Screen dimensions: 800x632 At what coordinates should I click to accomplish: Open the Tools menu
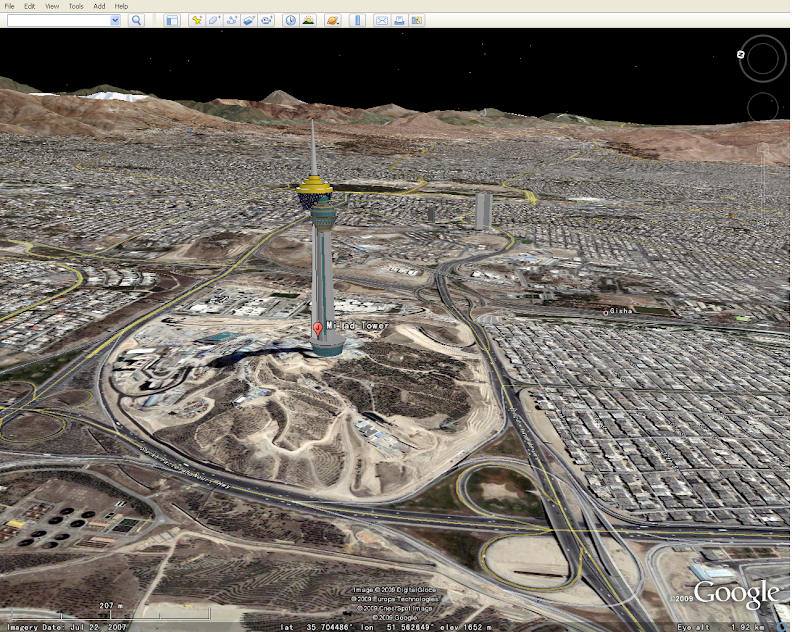(x=76, y=6)
